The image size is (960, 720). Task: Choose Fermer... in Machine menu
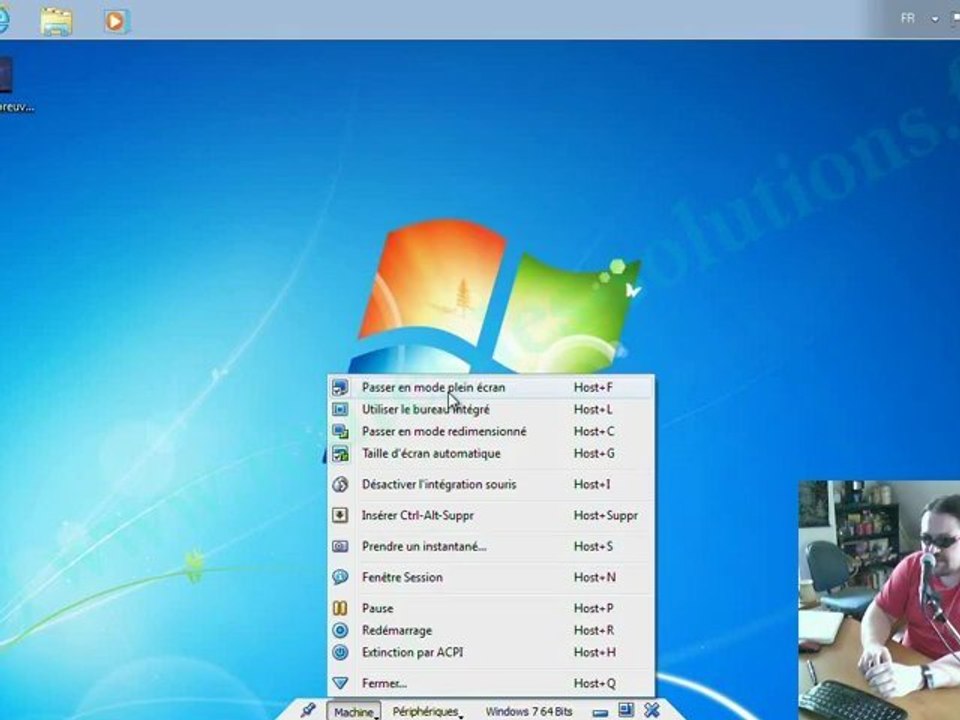coord(491,683)
